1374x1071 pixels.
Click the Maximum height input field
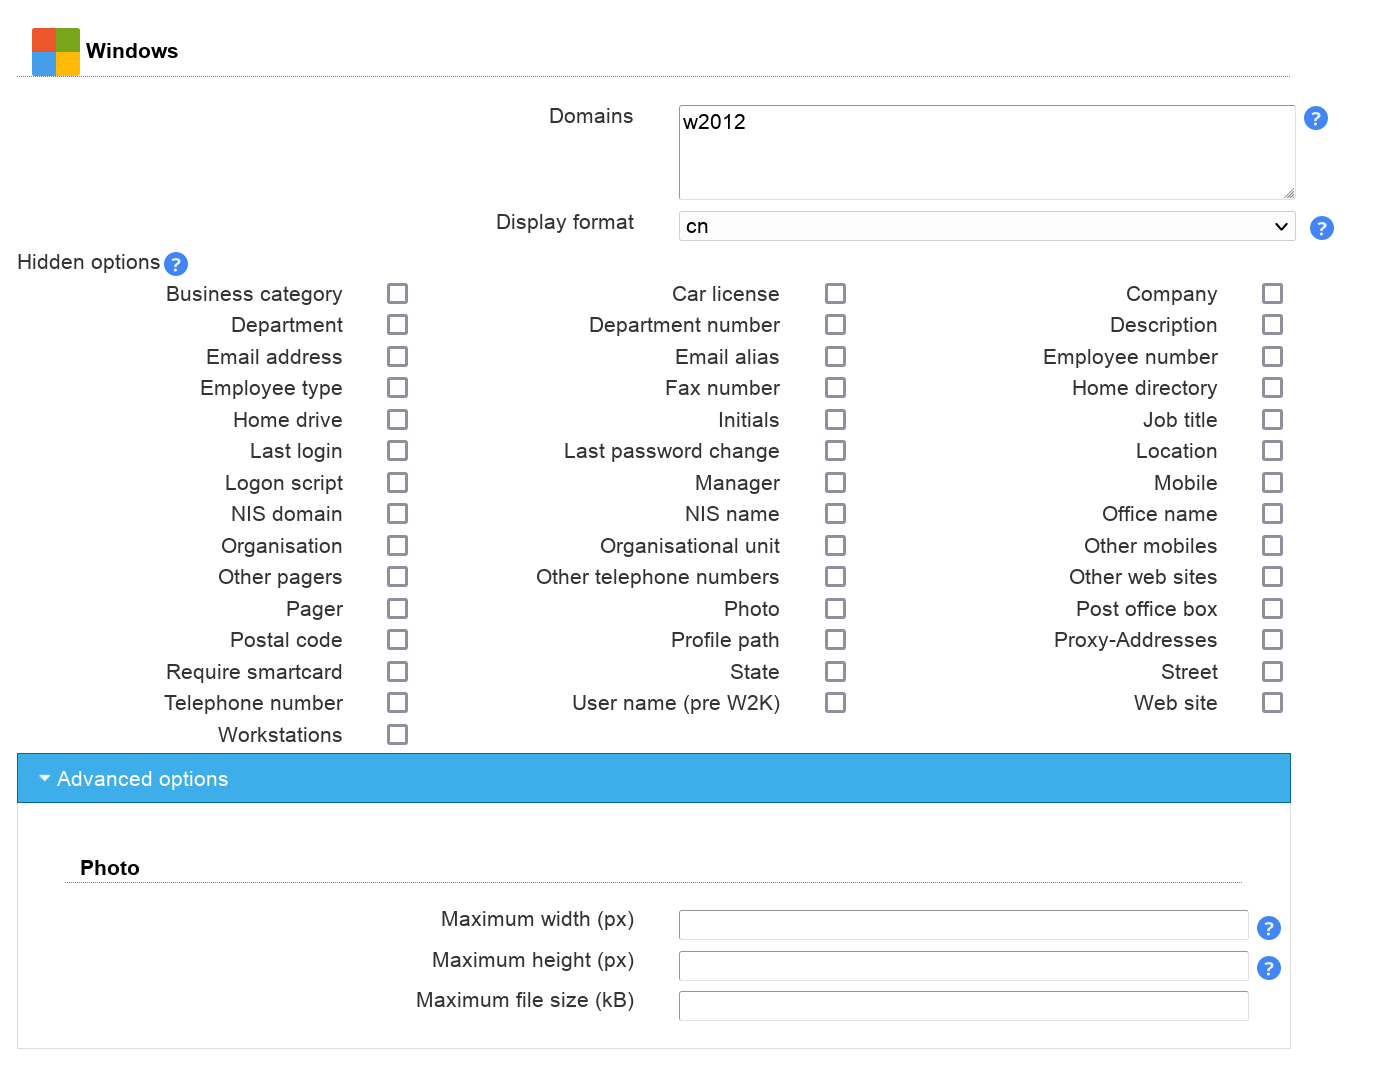(963, 965)
